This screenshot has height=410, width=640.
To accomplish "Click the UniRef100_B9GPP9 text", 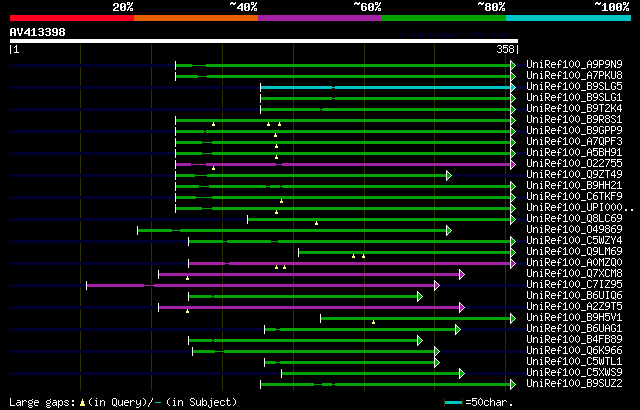I will point(574,131).
